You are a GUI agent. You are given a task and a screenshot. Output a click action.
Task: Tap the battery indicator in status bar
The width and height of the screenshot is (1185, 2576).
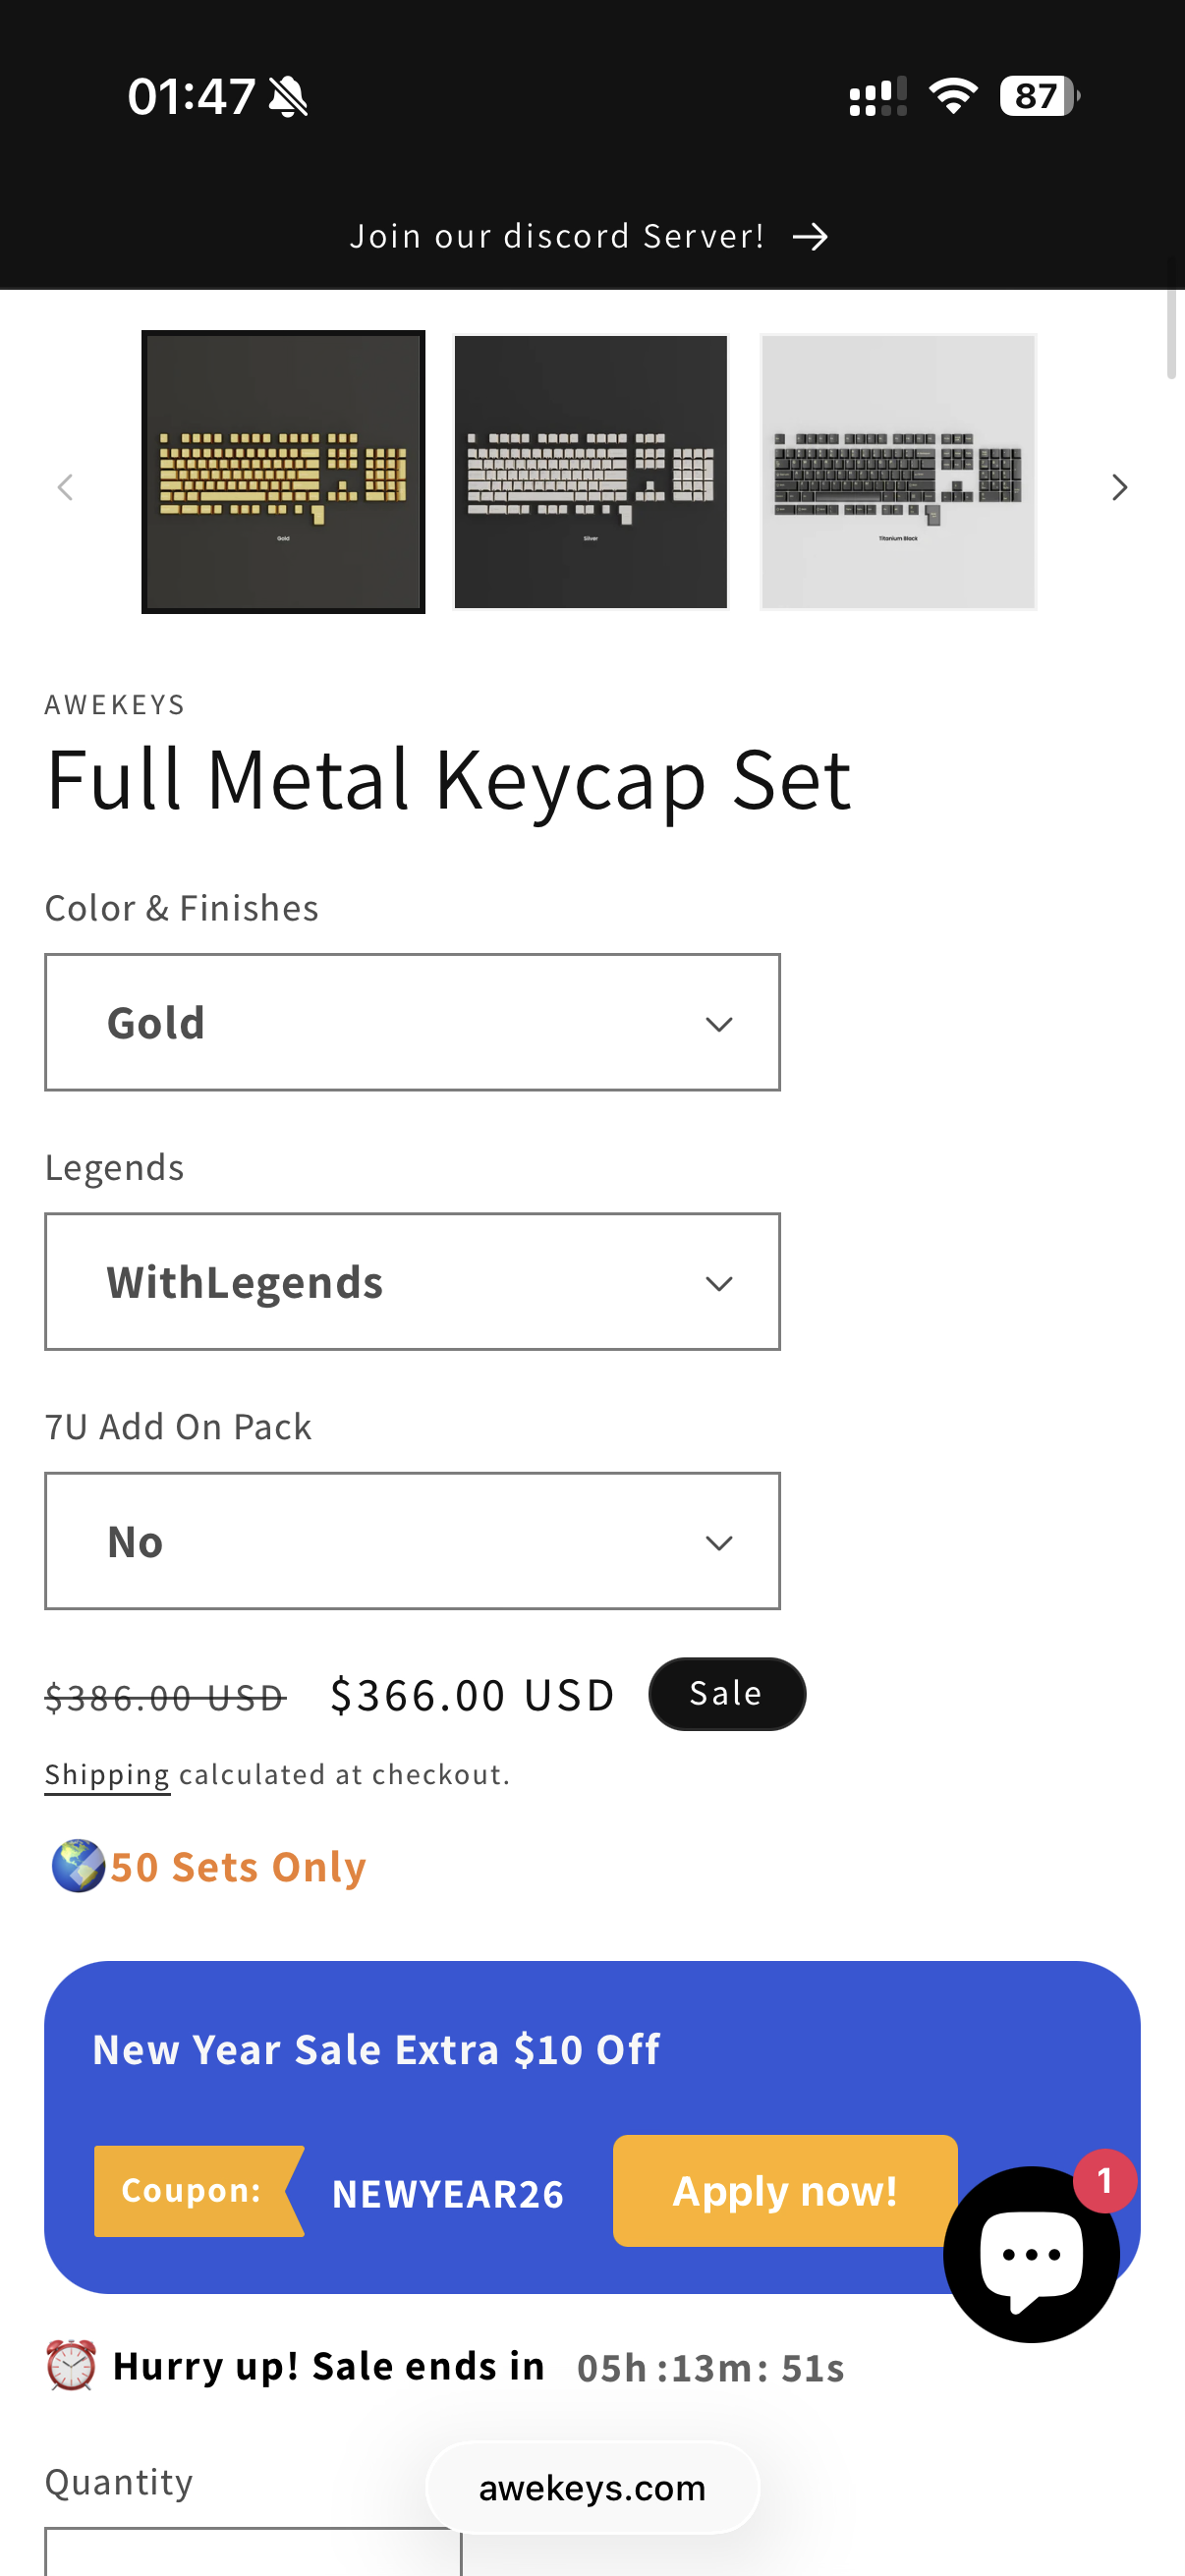[x=1039, y=96]
